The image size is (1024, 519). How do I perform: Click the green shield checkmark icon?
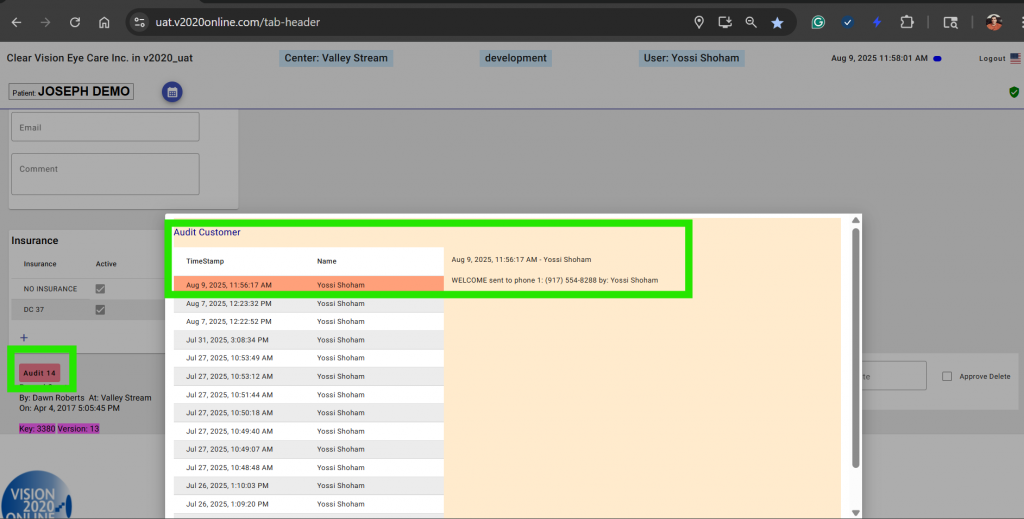point(1013,92)
